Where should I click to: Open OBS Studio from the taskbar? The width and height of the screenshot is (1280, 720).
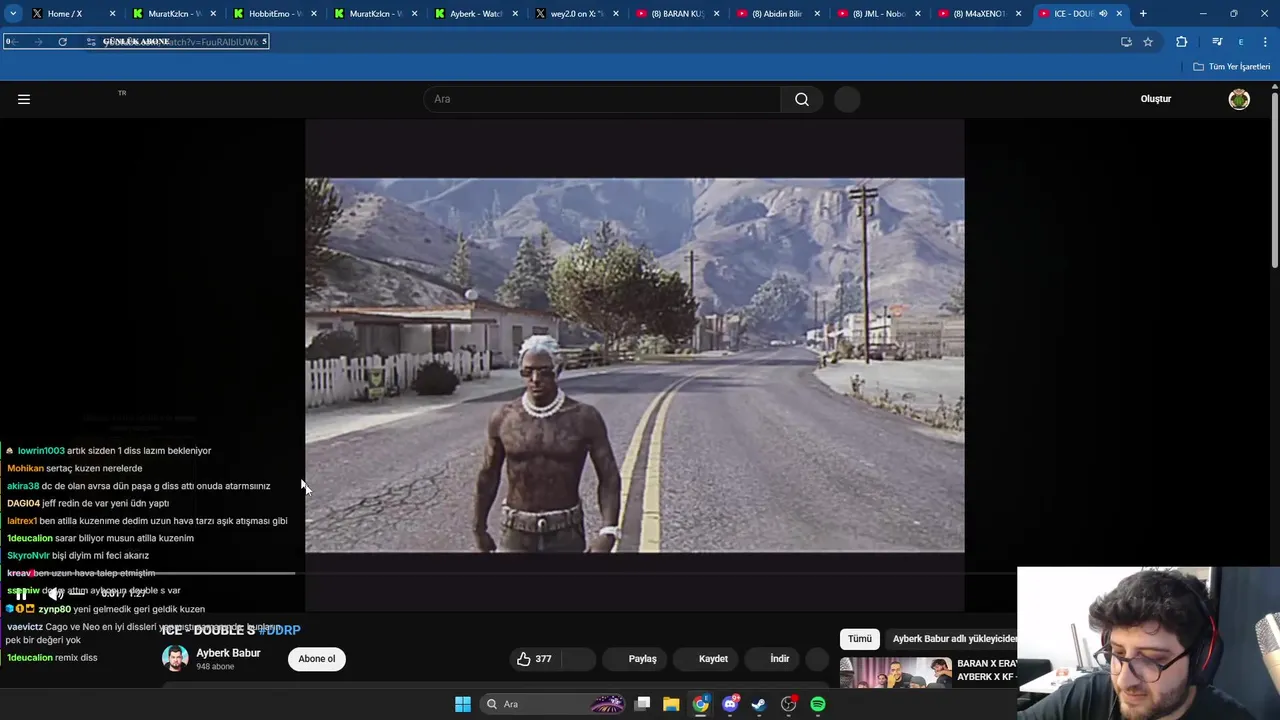tap(789, 704)
